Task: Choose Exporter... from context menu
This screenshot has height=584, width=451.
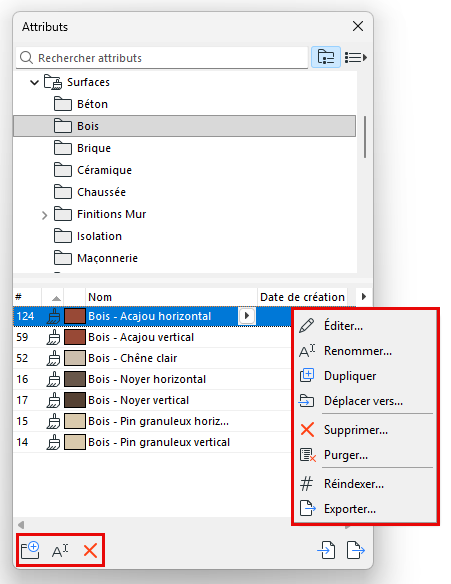Action: pyautogui.click(x=365, y=509)
